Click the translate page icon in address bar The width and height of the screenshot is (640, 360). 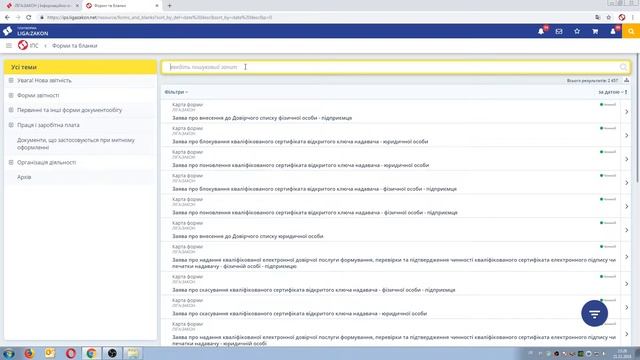(x=598, y=18)
